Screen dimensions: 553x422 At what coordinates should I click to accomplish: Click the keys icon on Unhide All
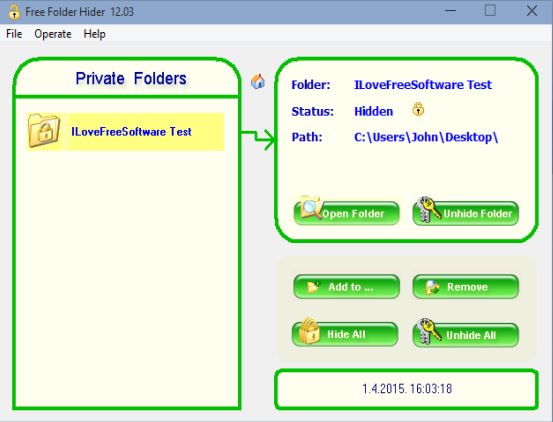point(428,331)
